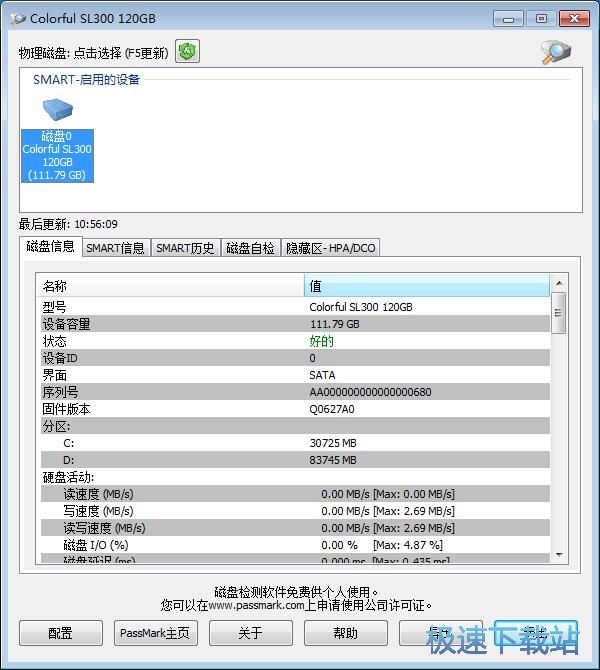Select the D: partition row
Screen dimensions: 600x670
[x=295, y=460]
